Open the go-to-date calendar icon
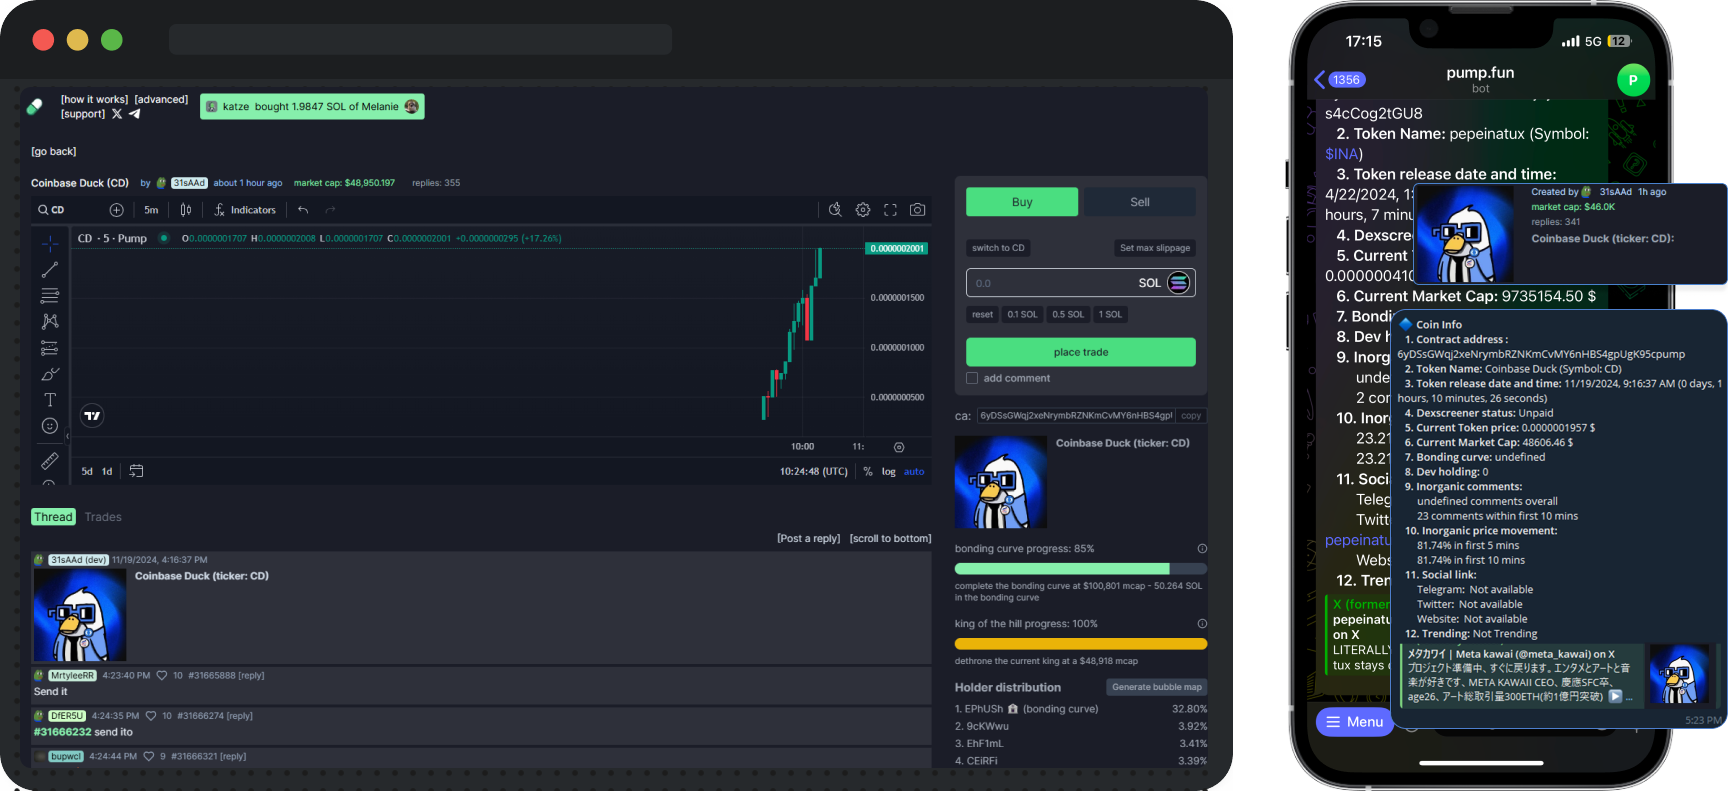Screen dimensions: 1728x791 point(137,471)
